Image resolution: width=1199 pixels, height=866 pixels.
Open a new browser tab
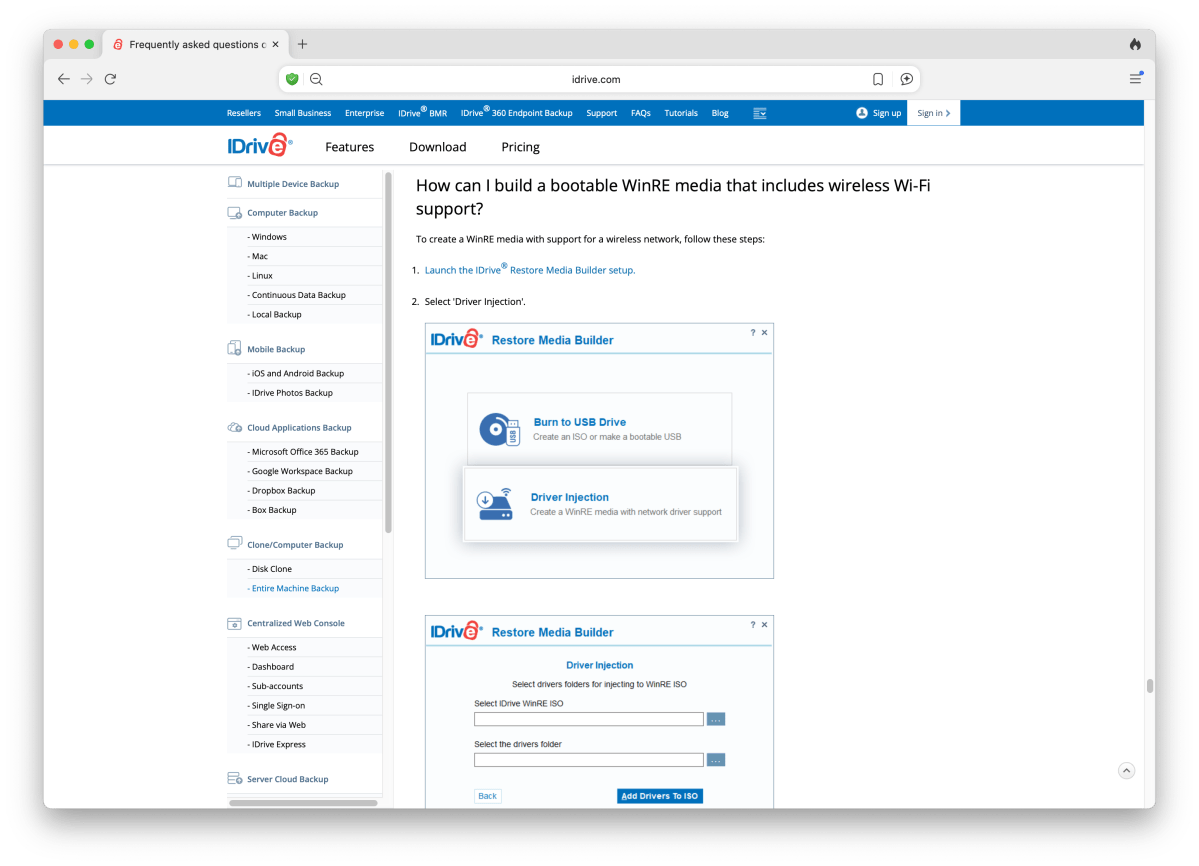[x=303, y=44]
